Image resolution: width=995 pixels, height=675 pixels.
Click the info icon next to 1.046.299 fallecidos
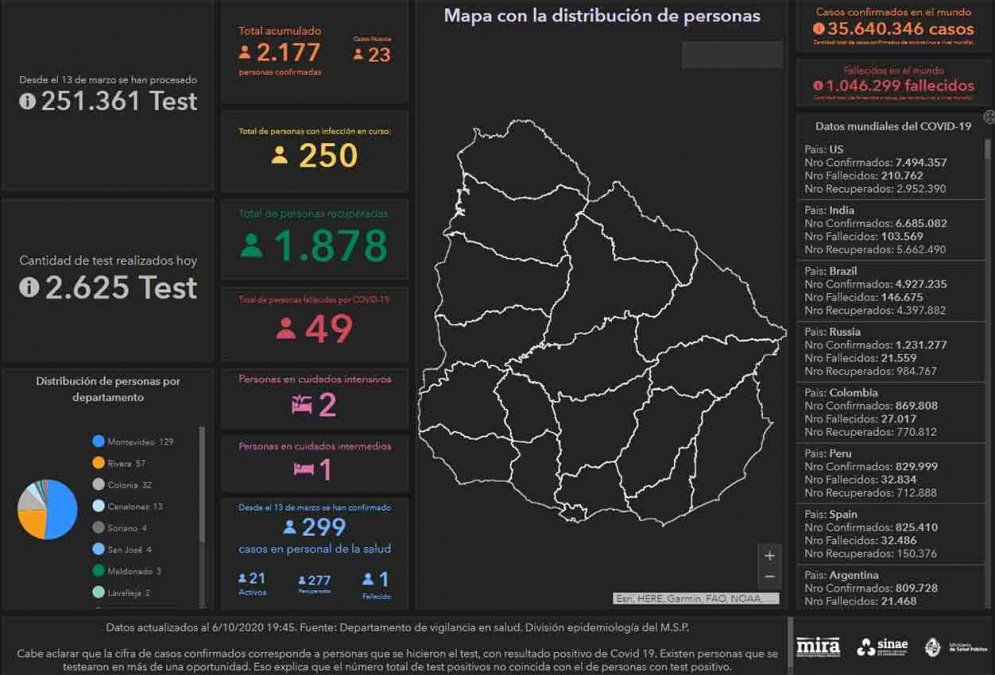click(x=819, y=86)
